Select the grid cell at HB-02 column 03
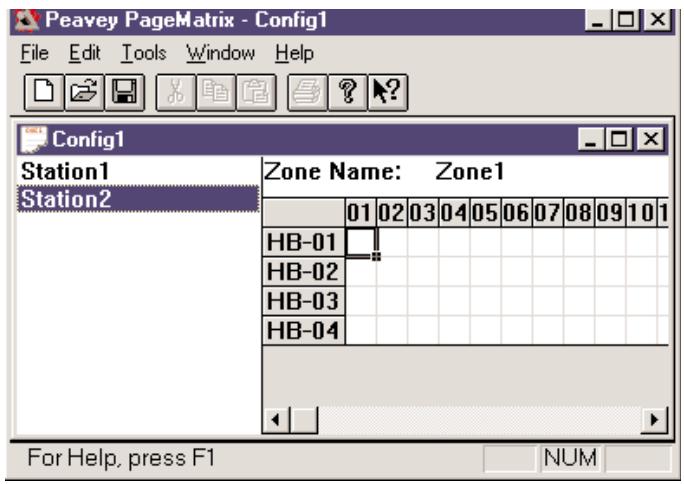 (423, 272)
